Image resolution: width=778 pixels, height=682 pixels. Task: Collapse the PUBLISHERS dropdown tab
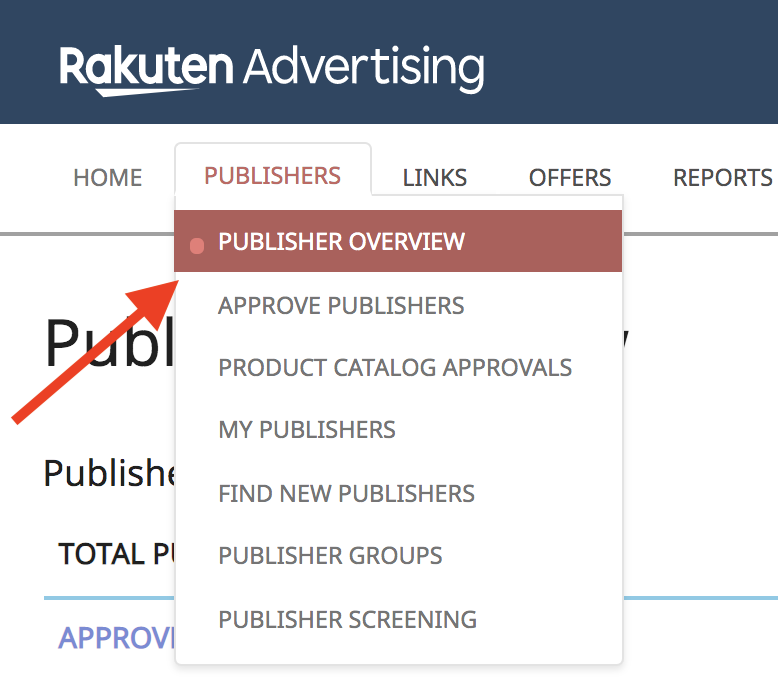click(272, 176)
